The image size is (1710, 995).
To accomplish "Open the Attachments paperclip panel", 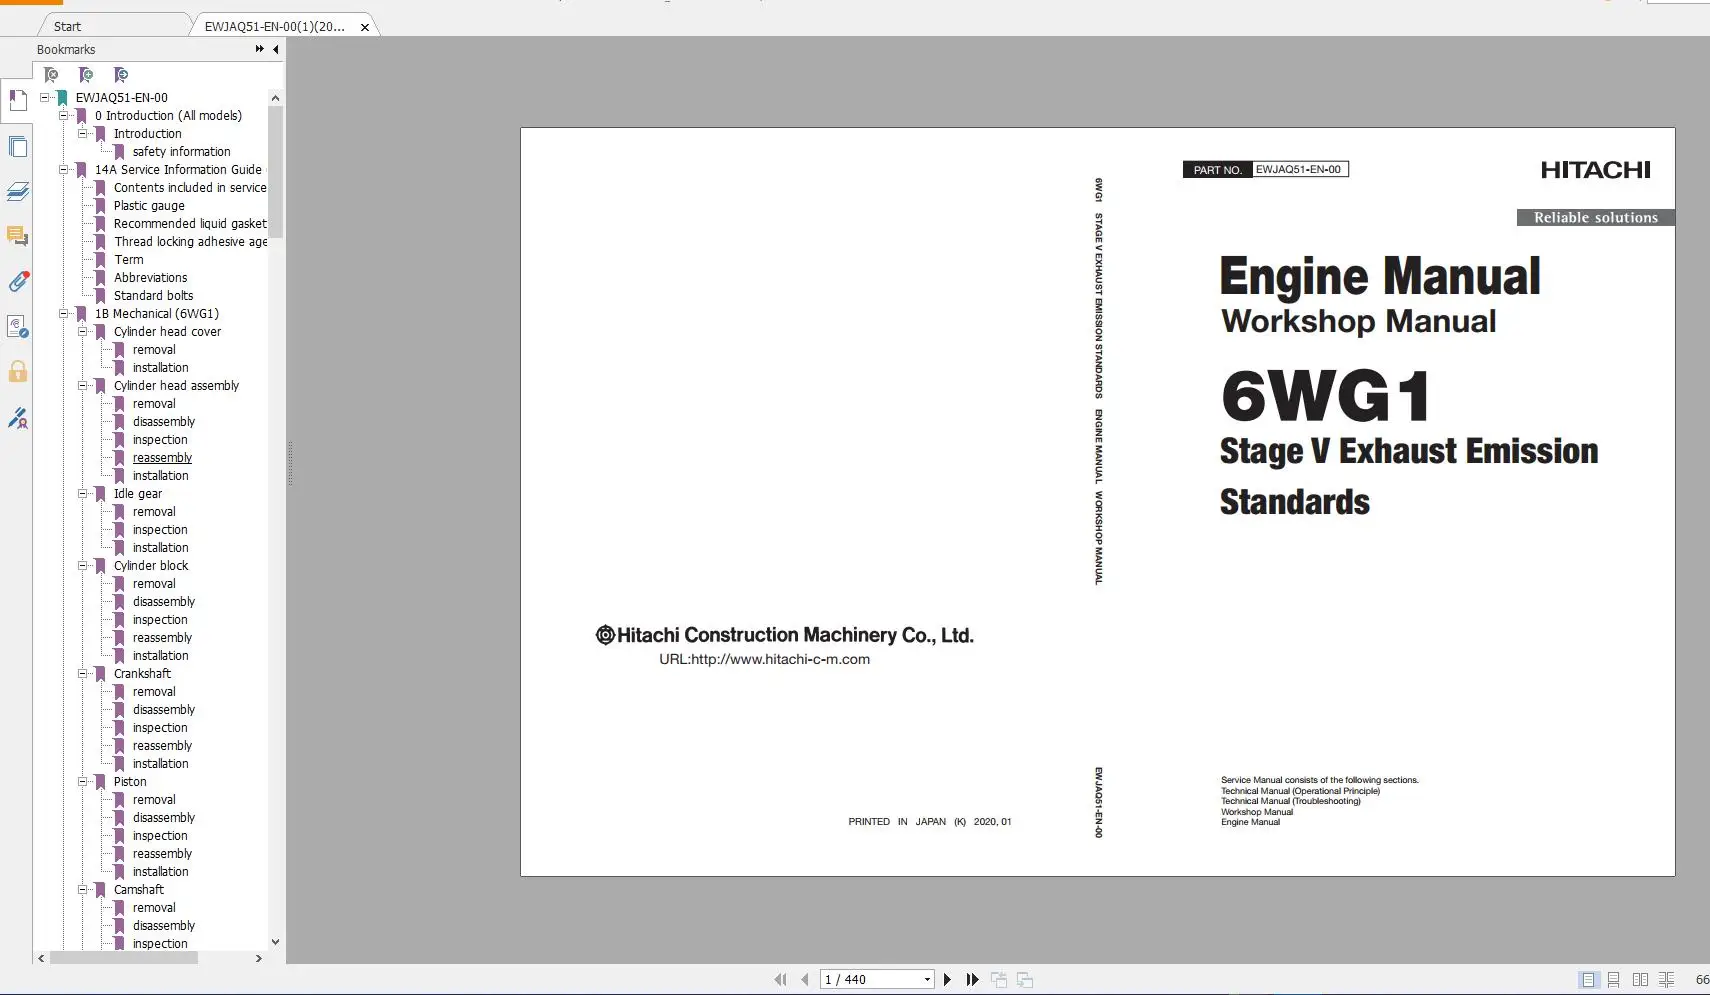I will pyautogui.click(x=18, y=282).
